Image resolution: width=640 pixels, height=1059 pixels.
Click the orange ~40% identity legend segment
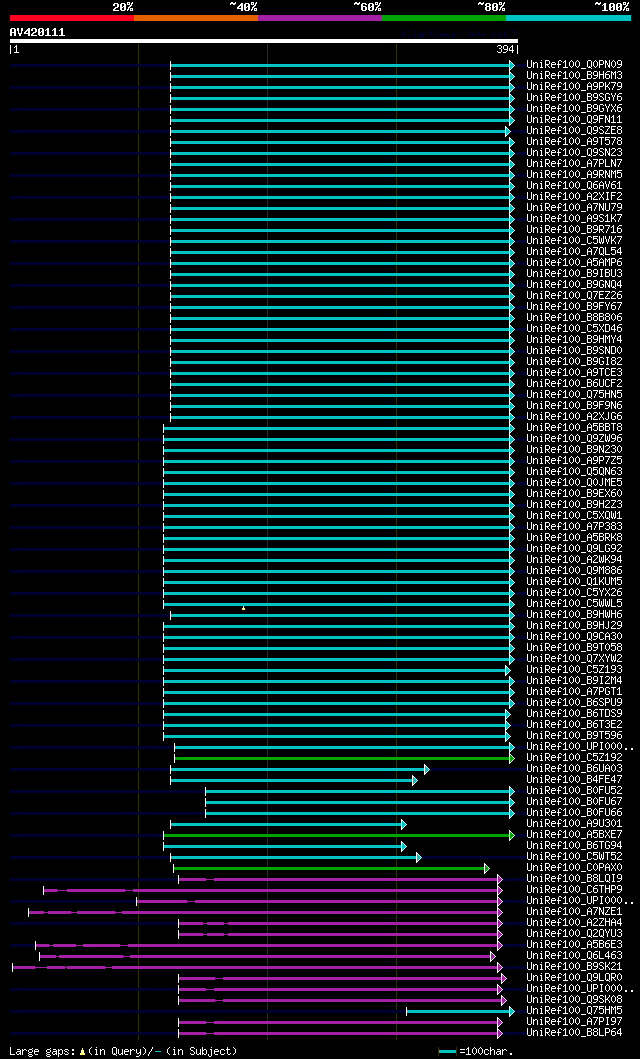pos(196,18)
